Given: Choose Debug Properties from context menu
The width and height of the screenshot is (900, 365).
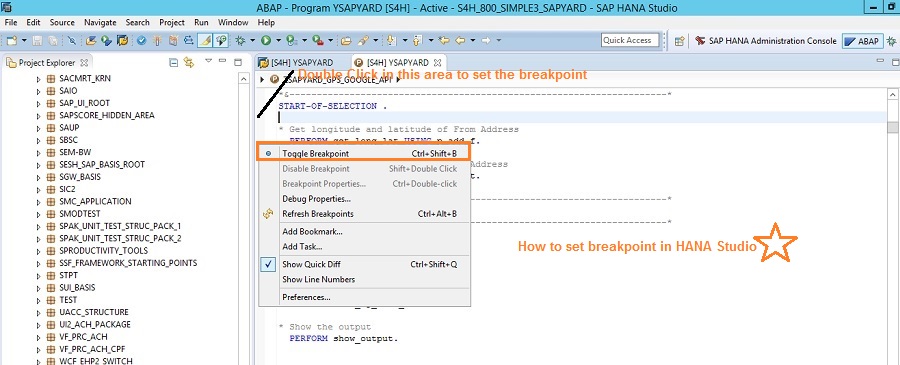Looking at the screenshot, I should [x=316, y=199].
